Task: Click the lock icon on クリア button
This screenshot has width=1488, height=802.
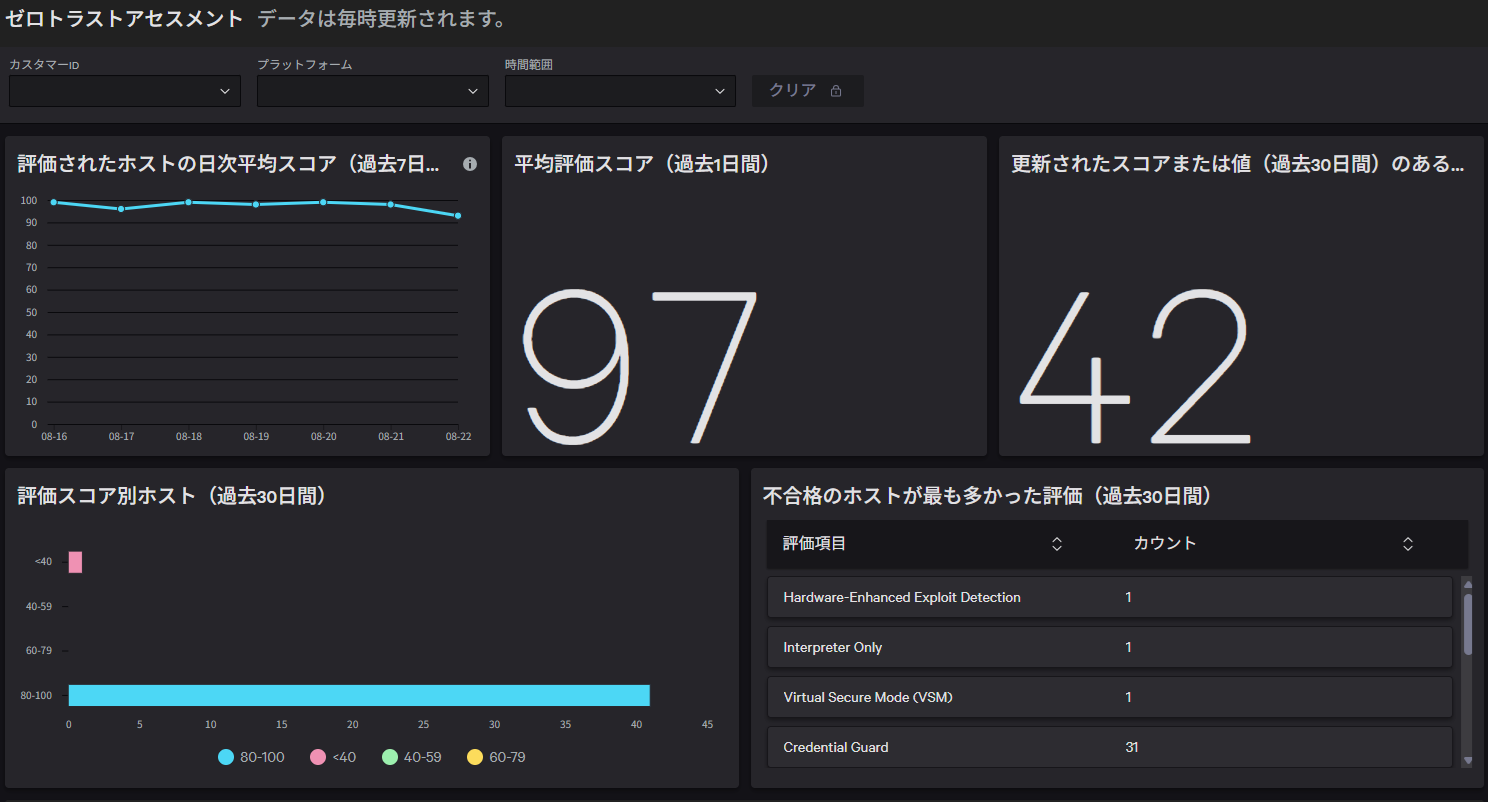Action: click(x=836, y=91)
